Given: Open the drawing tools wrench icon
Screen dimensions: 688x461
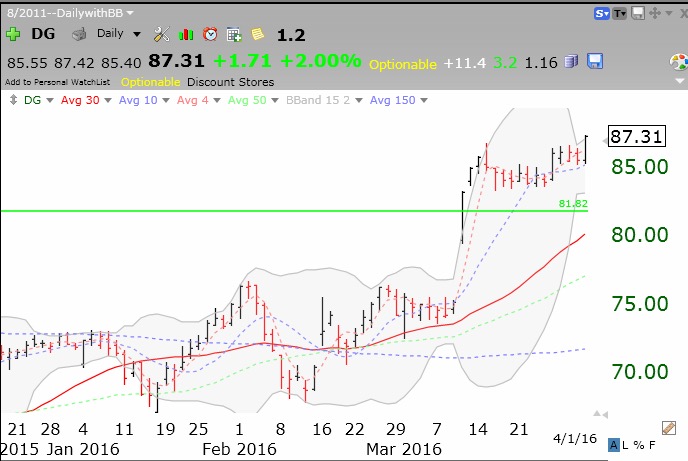Looking at the screenshot, I should click(x=162, y=34).
